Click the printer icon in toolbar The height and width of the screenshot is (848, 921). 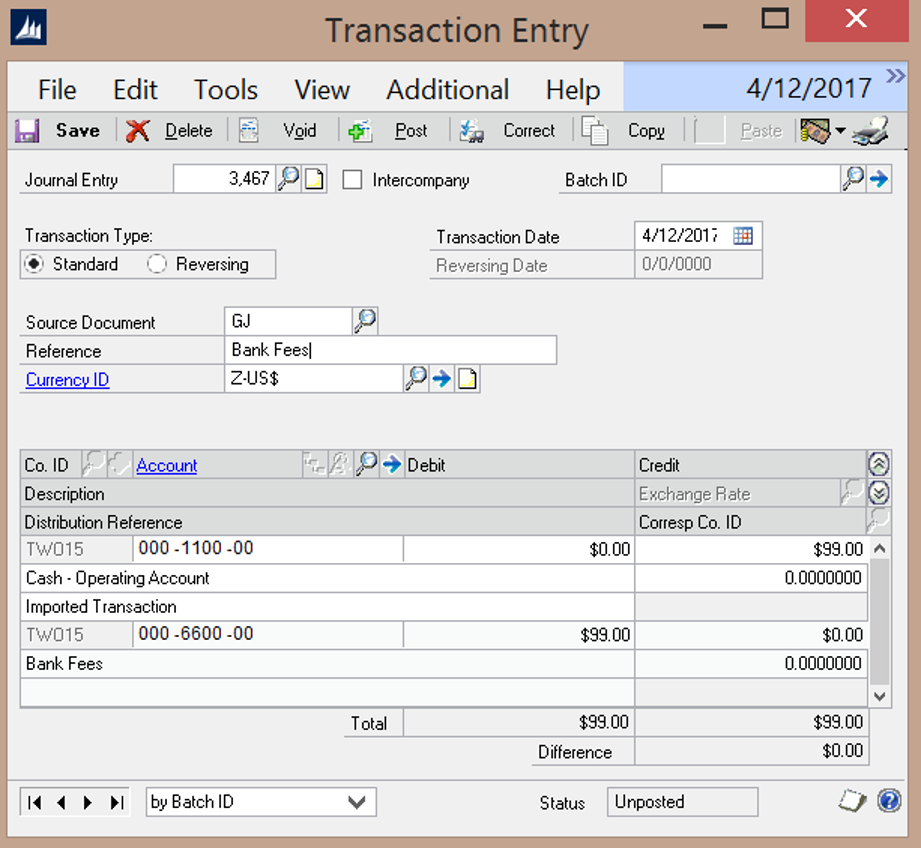(871, 131)
